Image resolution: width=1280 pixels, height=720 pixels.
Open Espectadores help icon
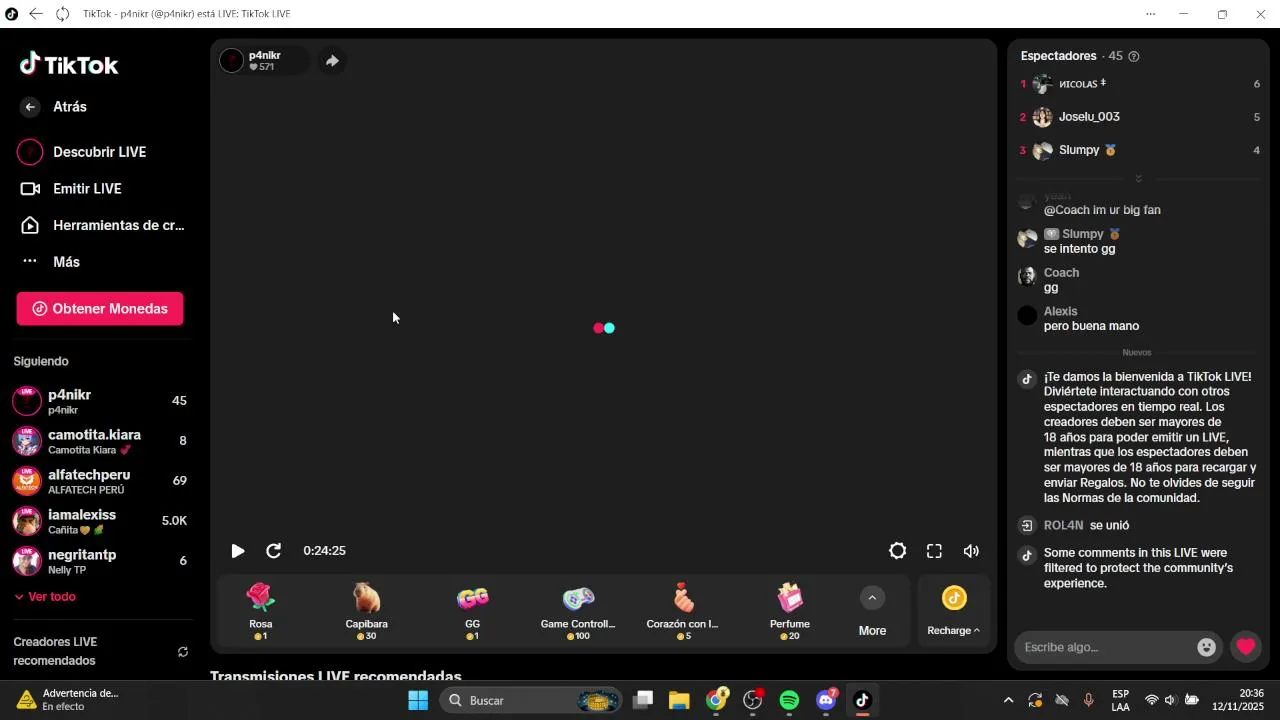(x=1133, y=56)
